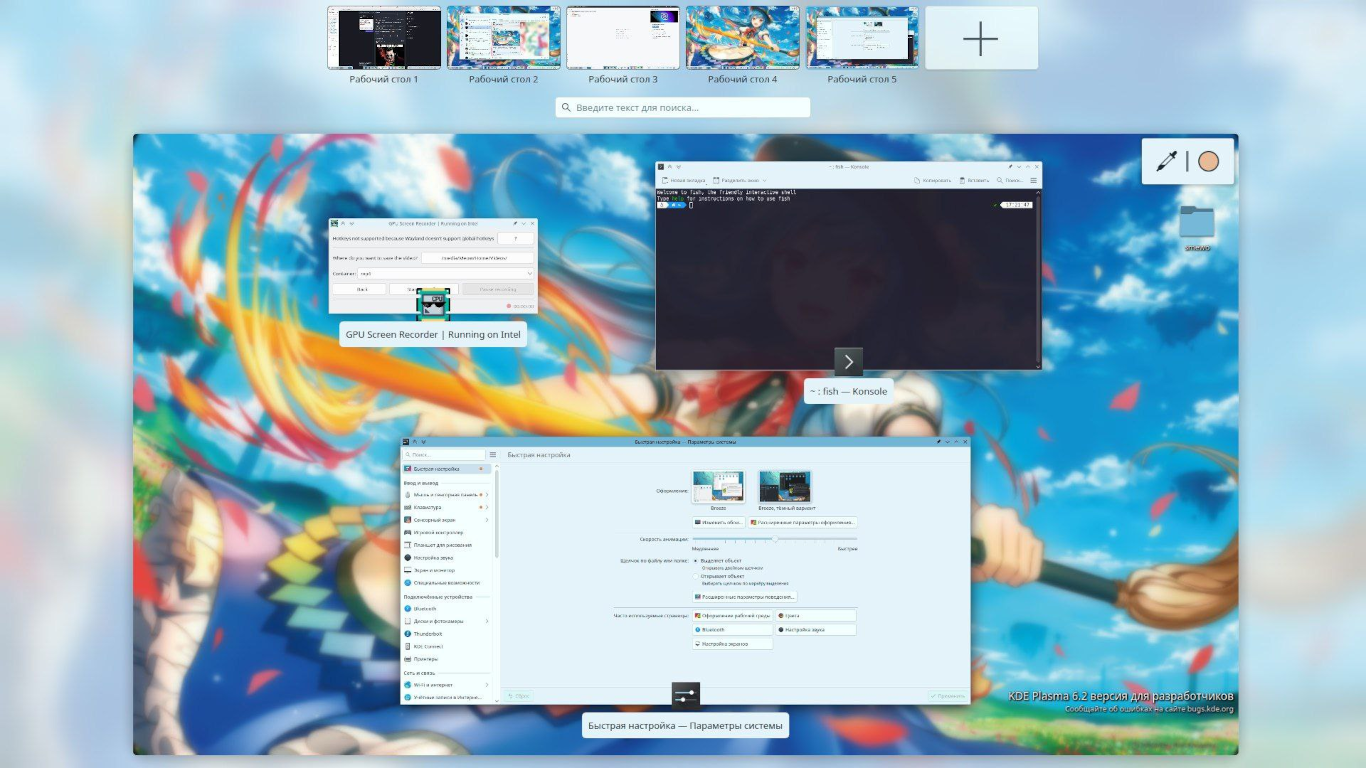Screen dimensions: 1366x768
Task: Add a new virtual desktop with plus
Action: (x=980, y=39)
